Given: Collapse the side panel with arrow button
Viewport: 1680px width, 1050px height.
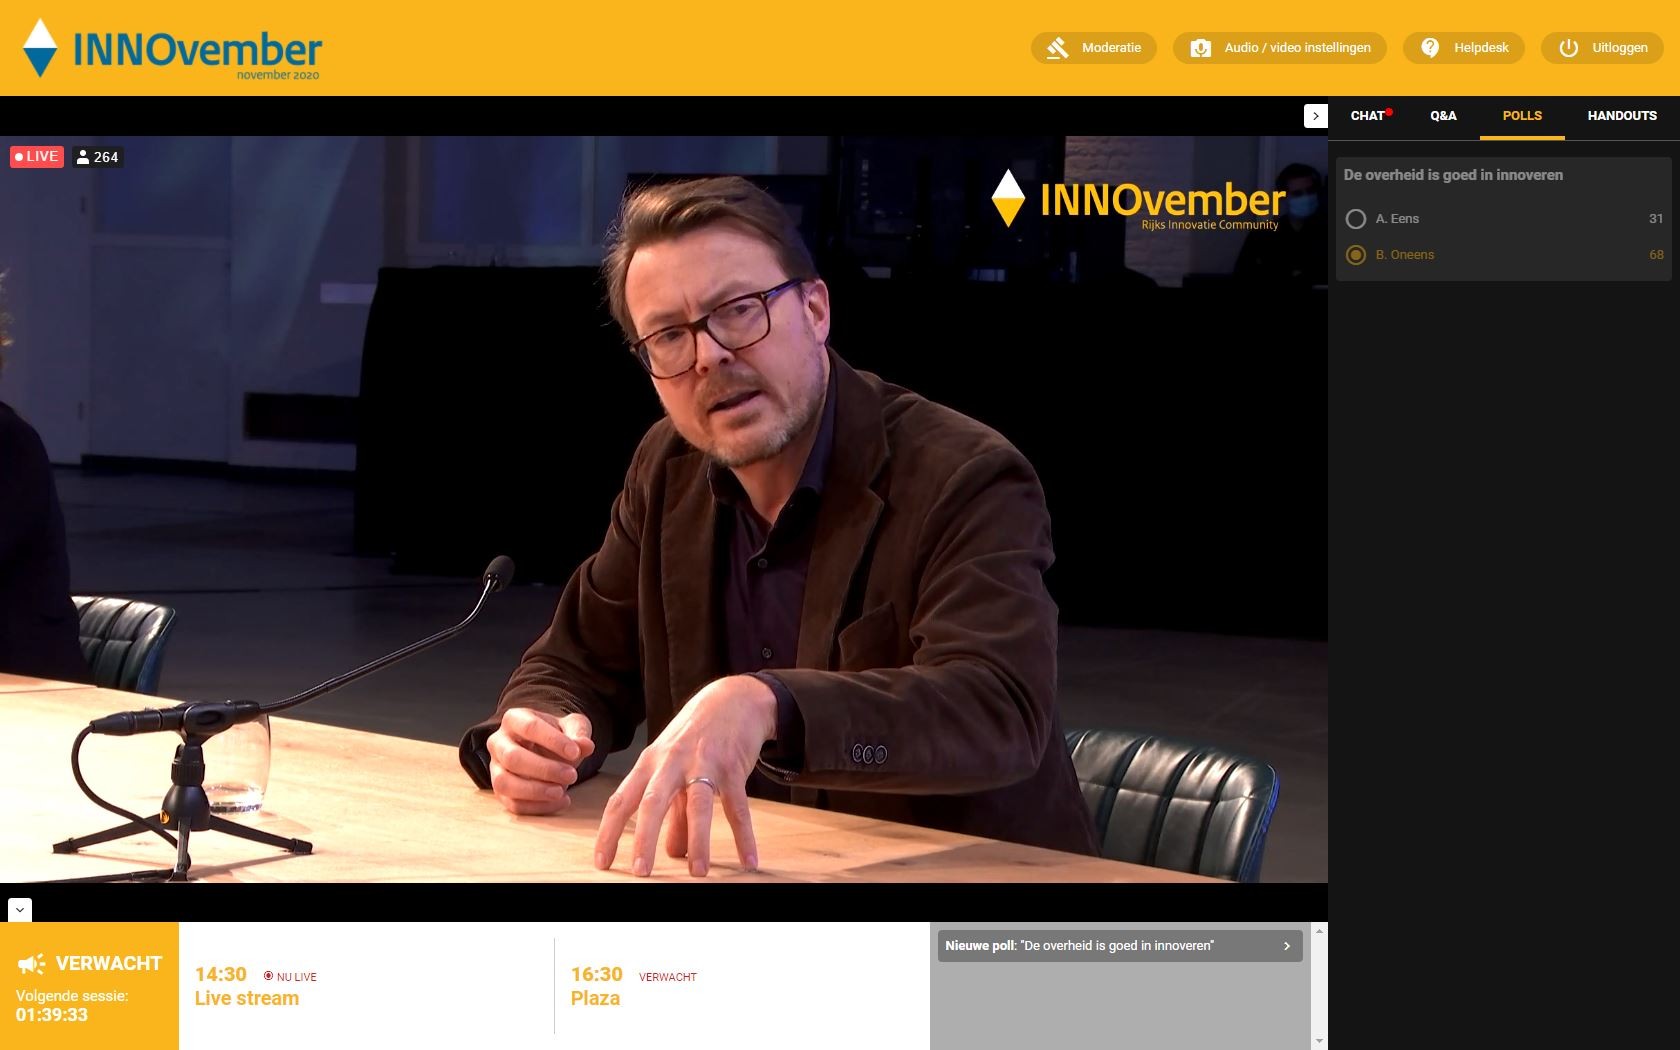Looking at the screenshot, I should click(1316, 116).
